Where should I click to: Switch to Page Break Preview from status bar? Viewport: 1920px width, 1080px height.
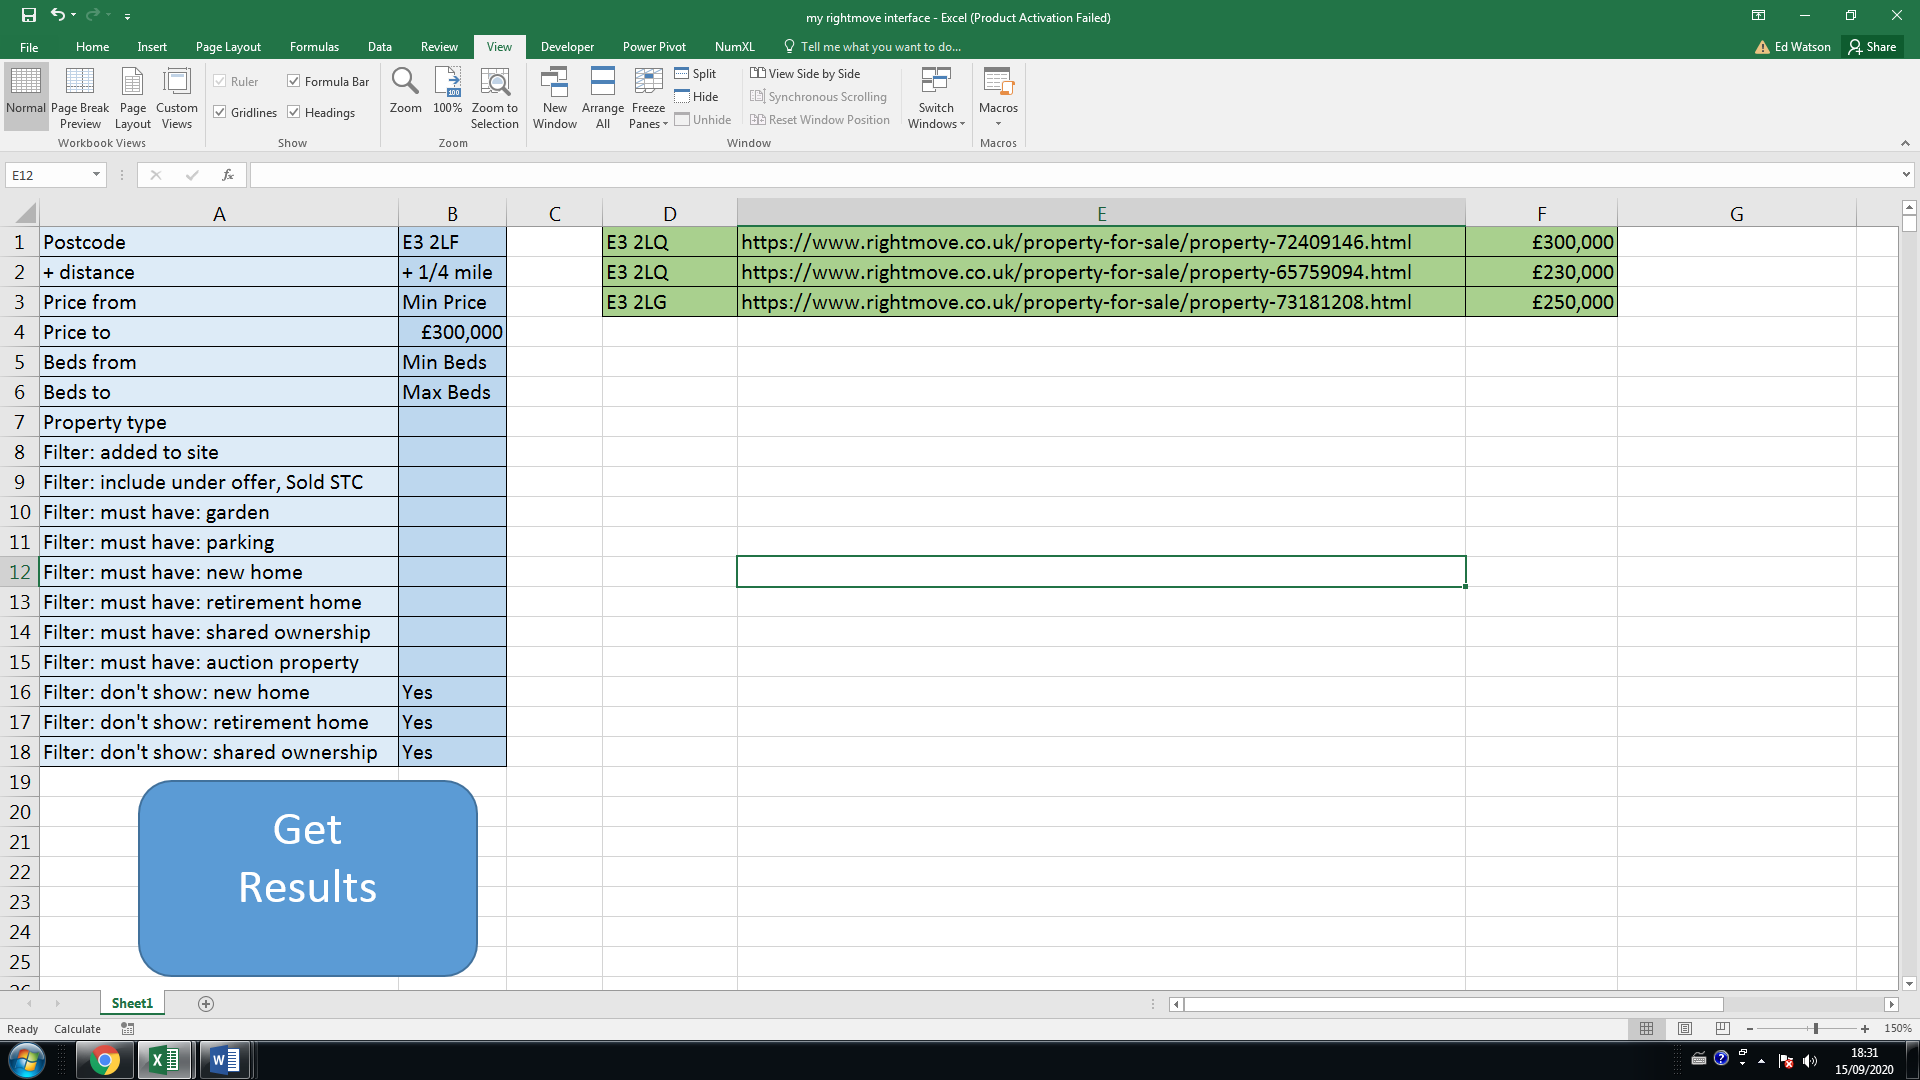1722,1029
